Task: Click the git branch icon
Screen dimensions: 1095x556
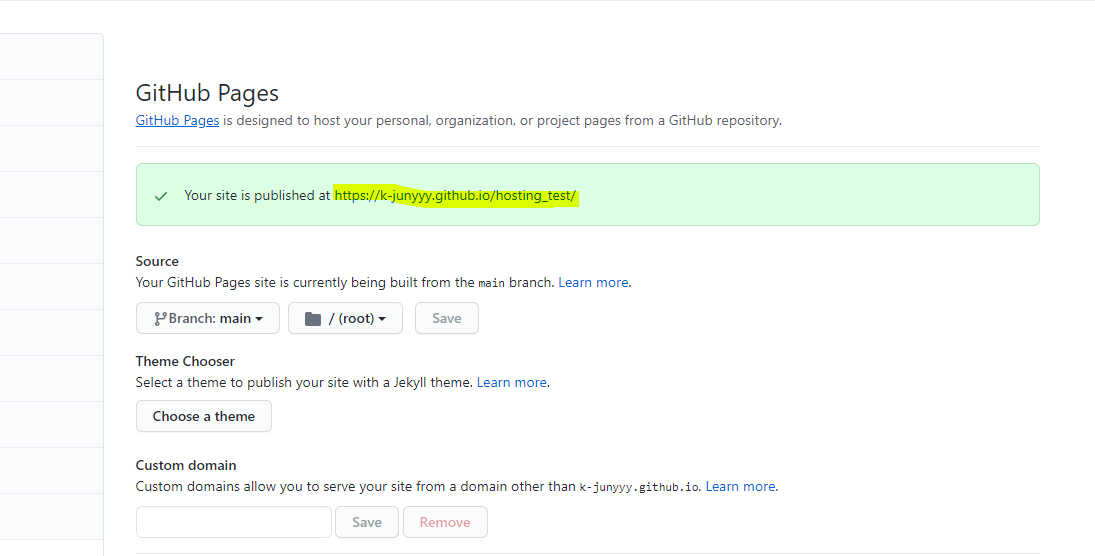Action: click(x=160, y=319)
